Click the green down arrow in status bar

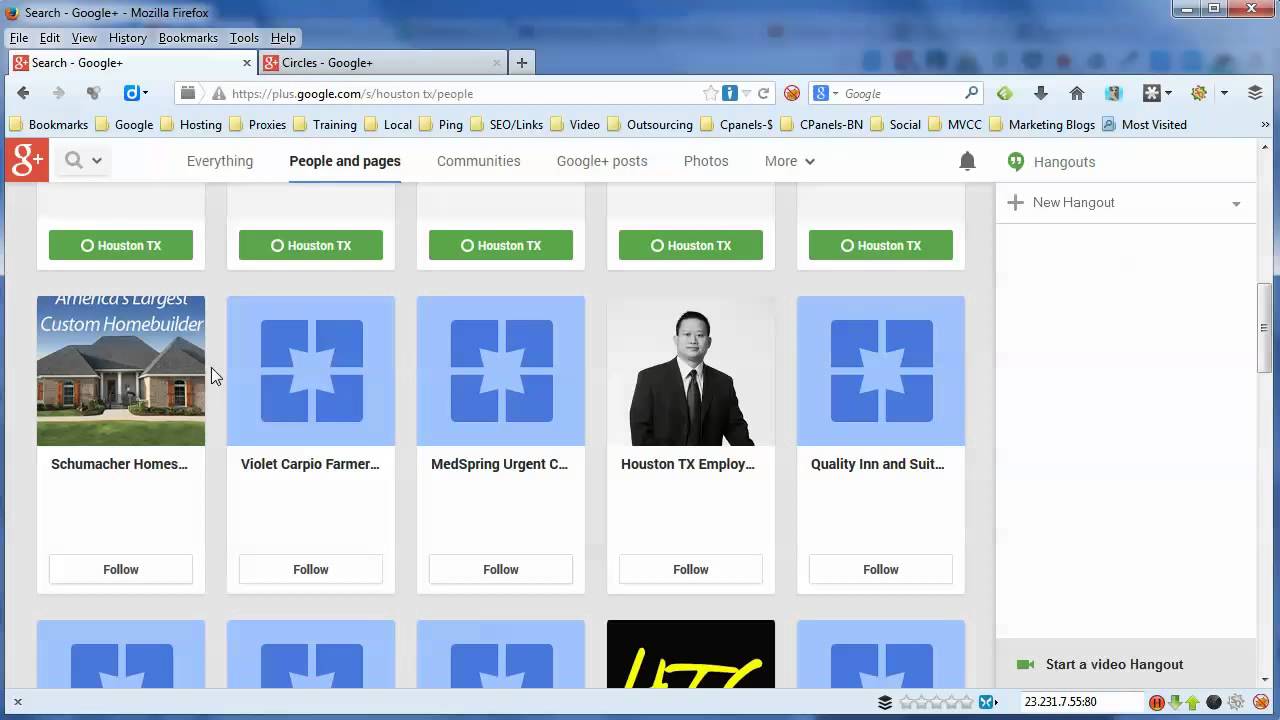[1175, 702]
